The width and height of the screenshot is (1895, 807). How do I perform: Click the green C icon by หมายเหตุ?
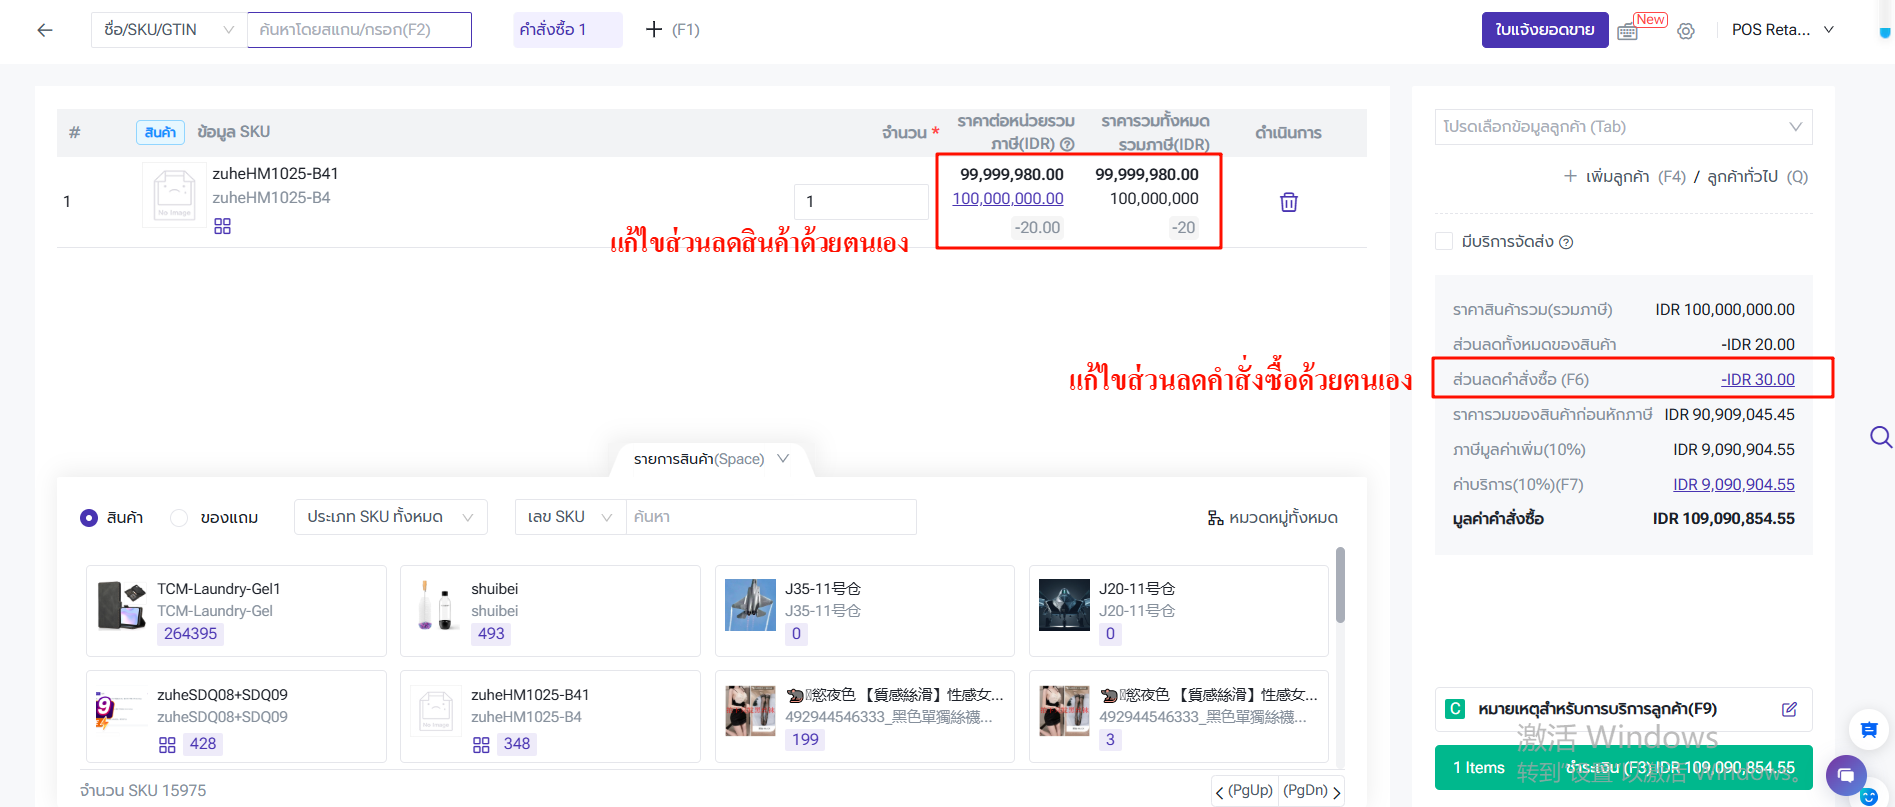(1455, 709)
